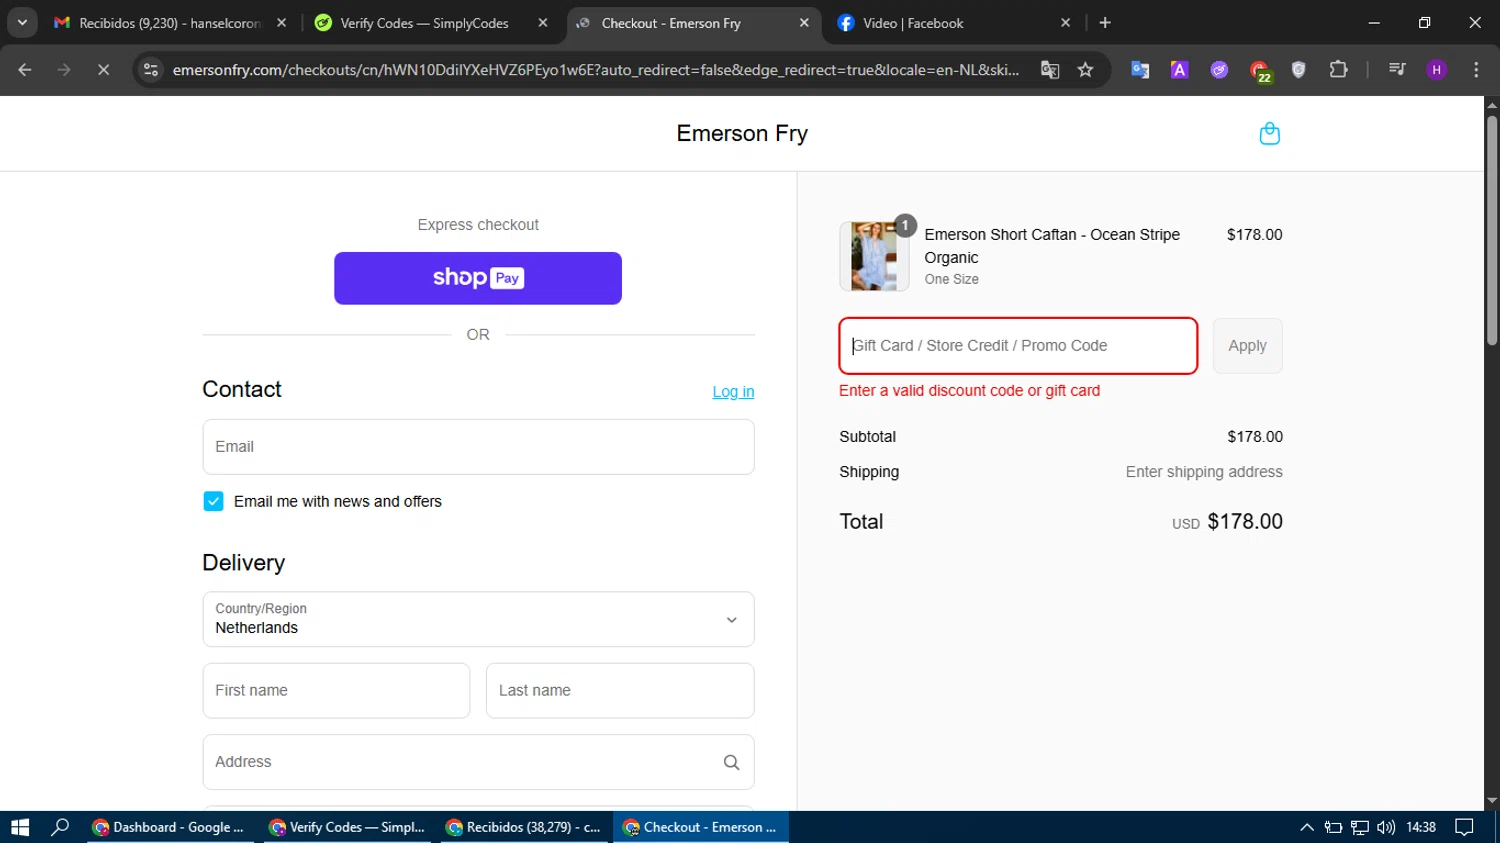Click the Subtotal label
This screenshot has width=1500, height=843.
click(867, 437)
